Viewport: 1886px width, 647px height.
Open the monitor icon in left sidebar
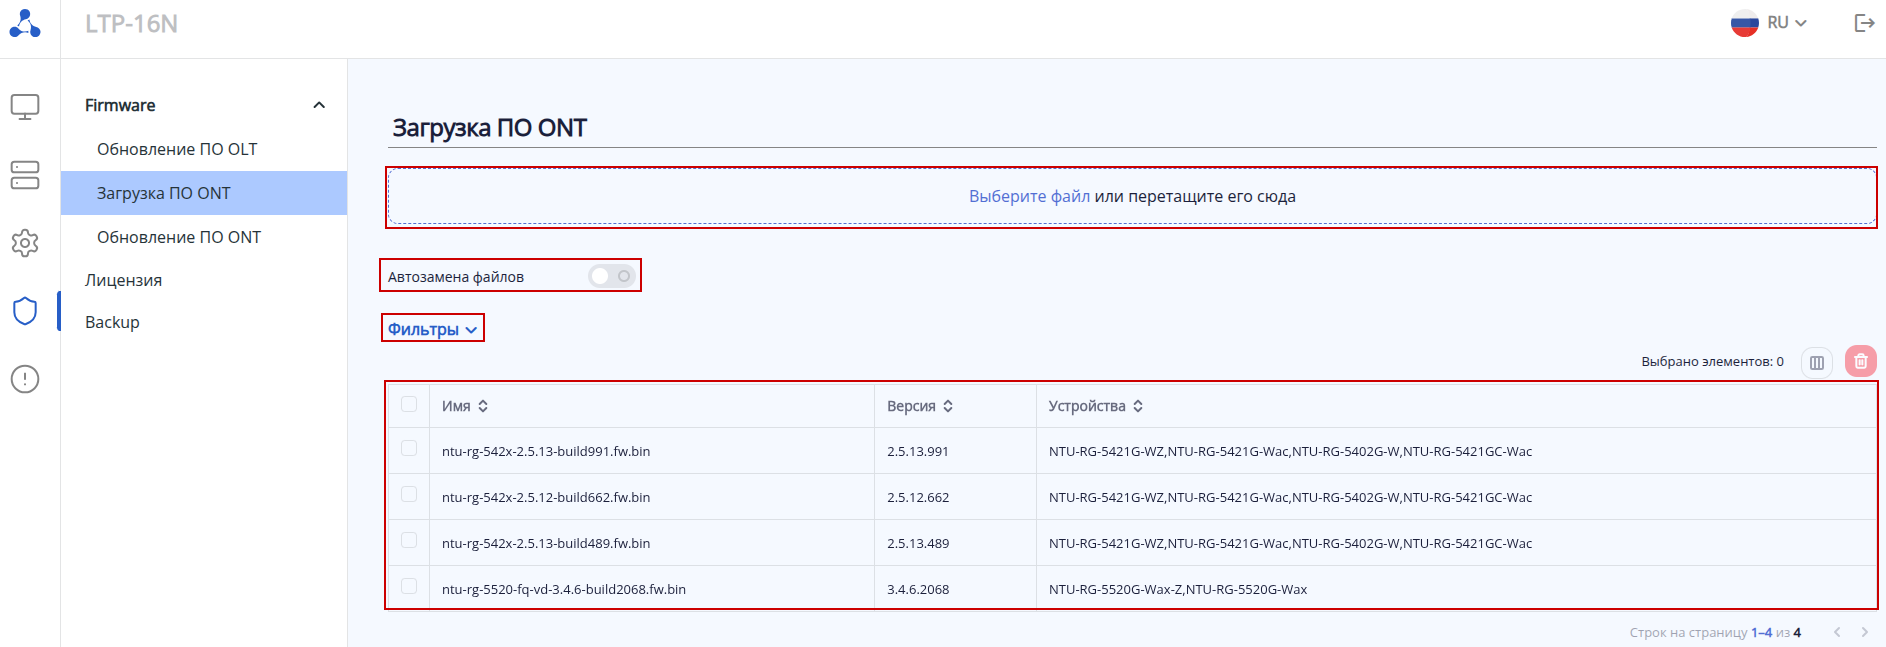click(x=25, y=107)
